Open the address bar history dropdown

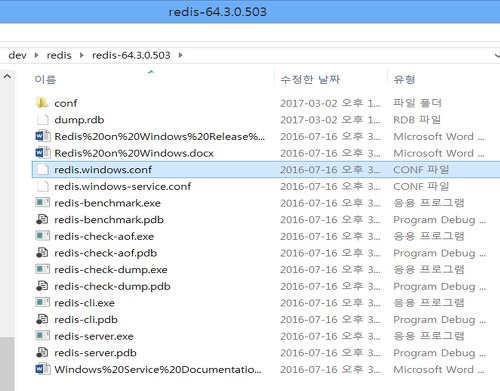coord(497,56)
